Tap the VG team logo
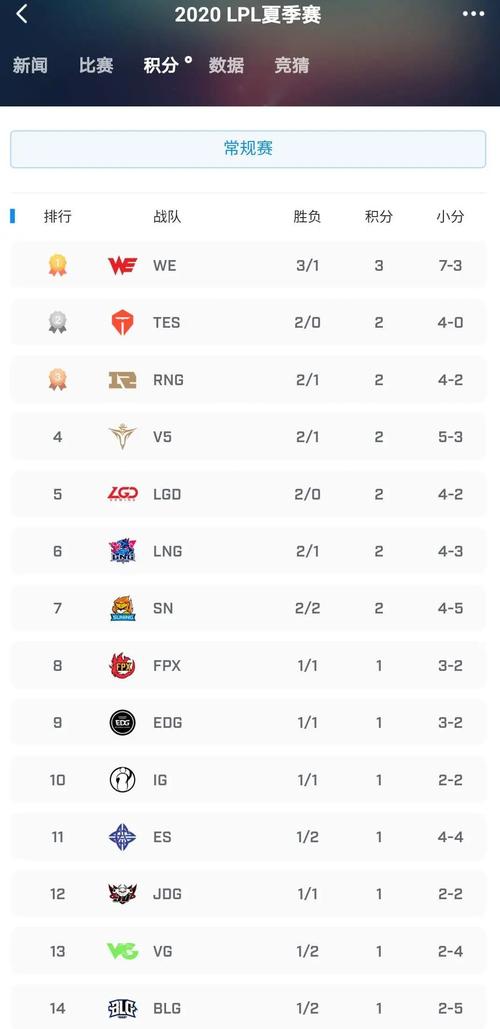This screenshot has height=1029, width=500. point(123,951)
